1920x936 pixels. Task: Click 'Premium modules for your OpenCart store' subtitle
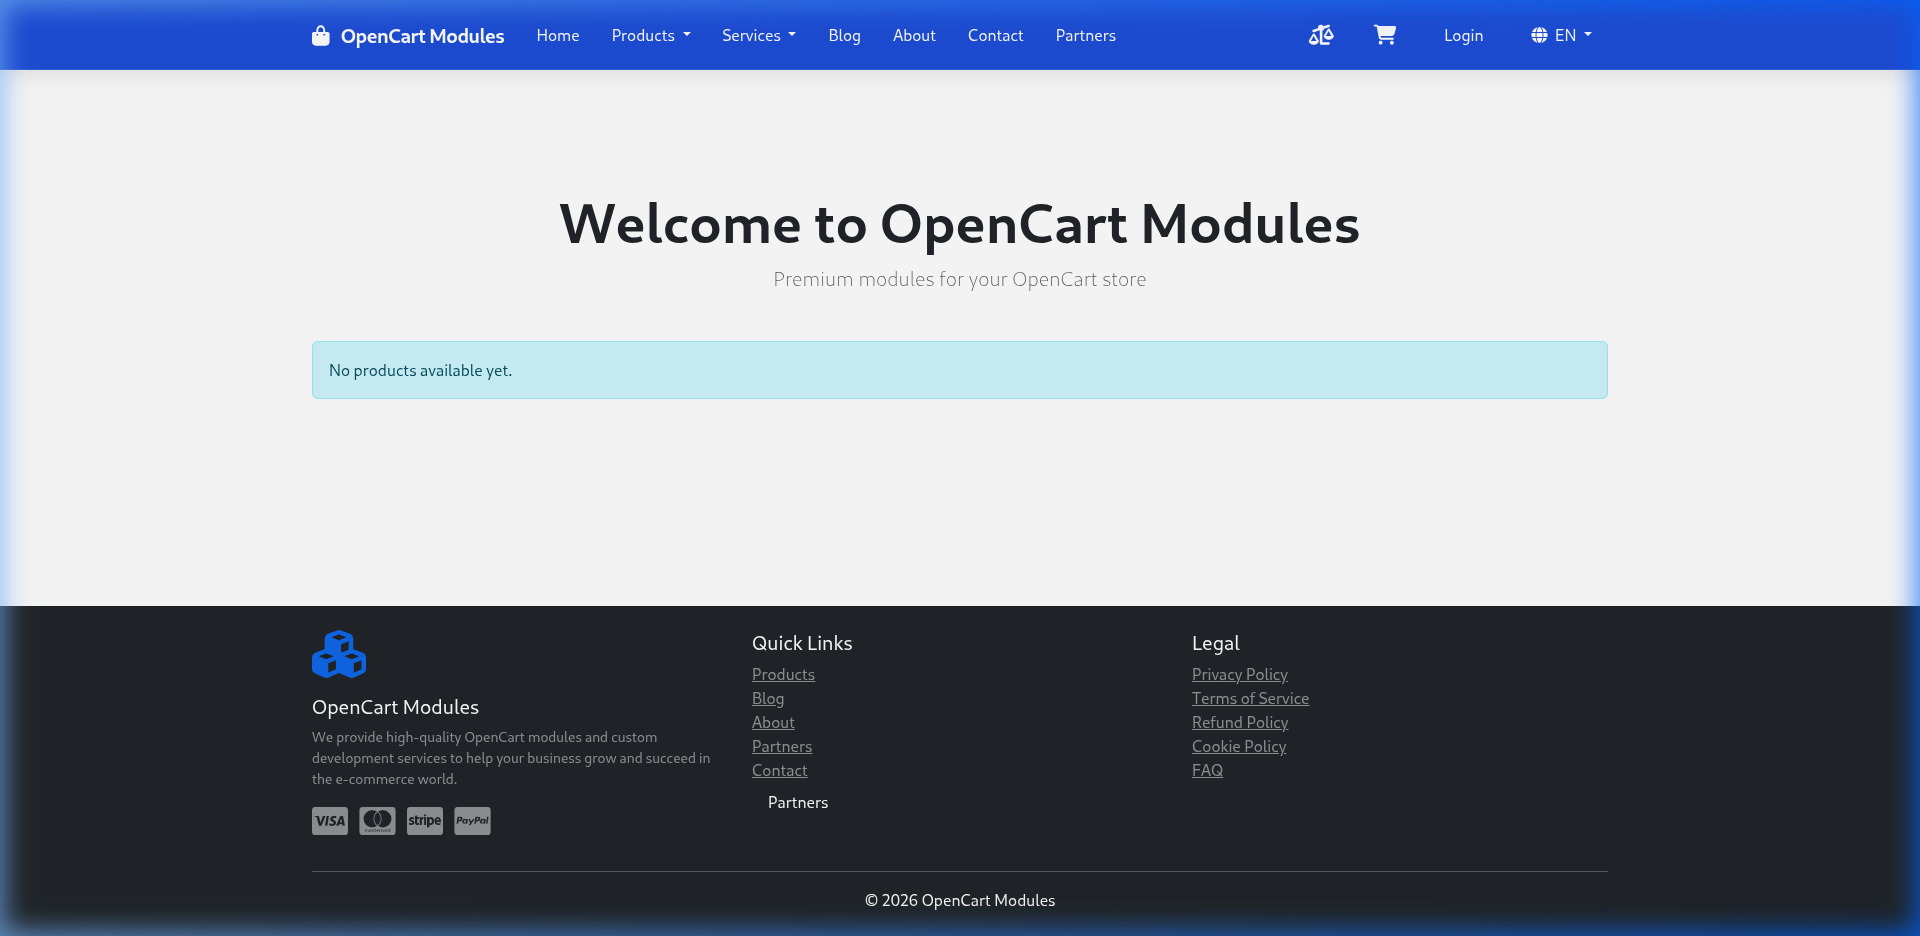pyautogui.click(x=960, y=280)
